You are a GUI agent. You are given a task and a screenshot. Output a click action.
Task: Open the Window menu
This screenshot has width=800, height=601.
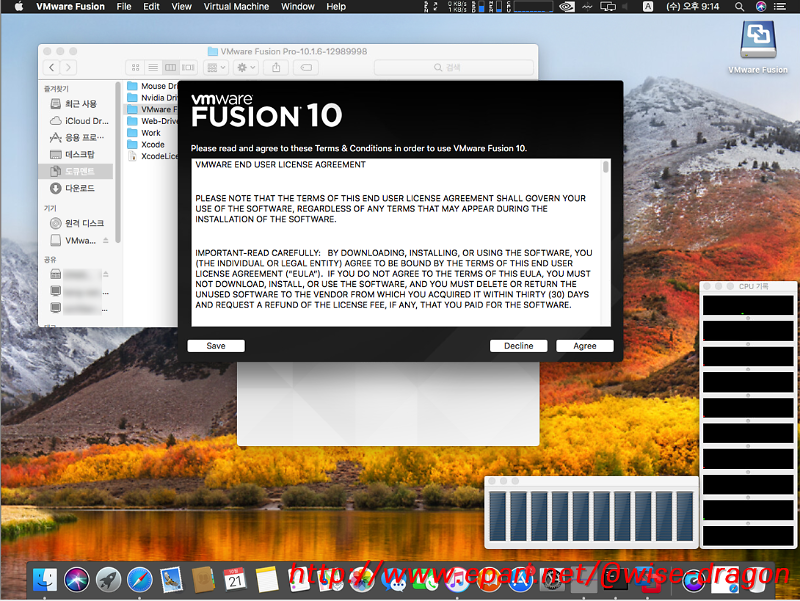297,7
